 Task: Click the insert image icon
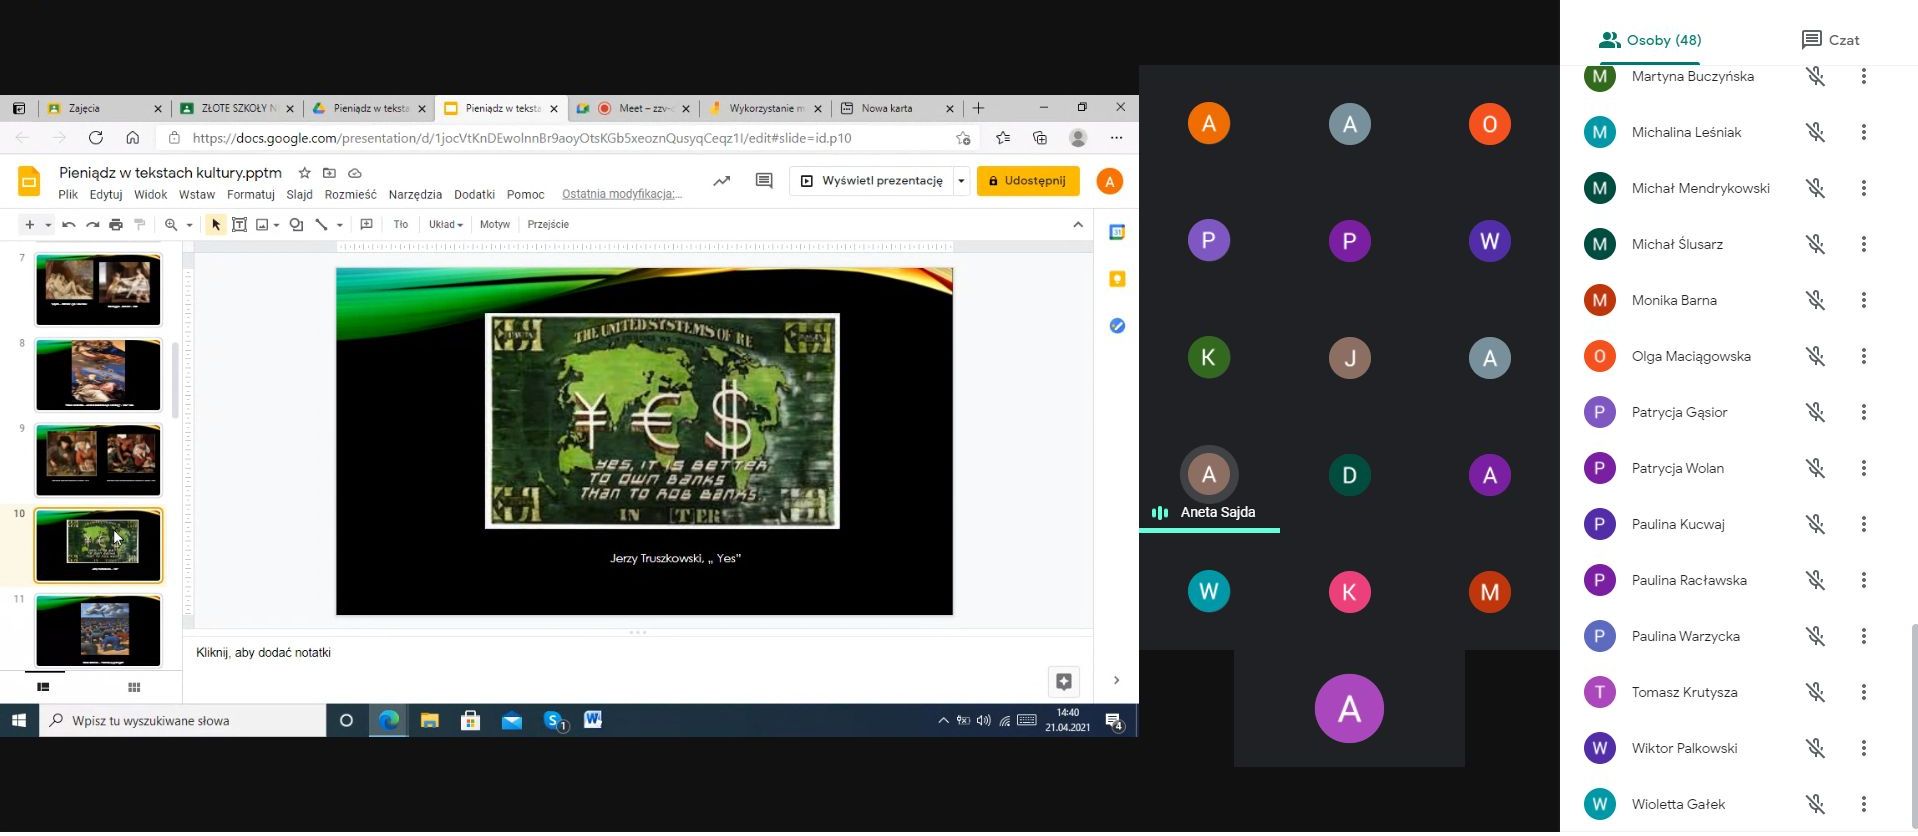(x=262, y=225)
